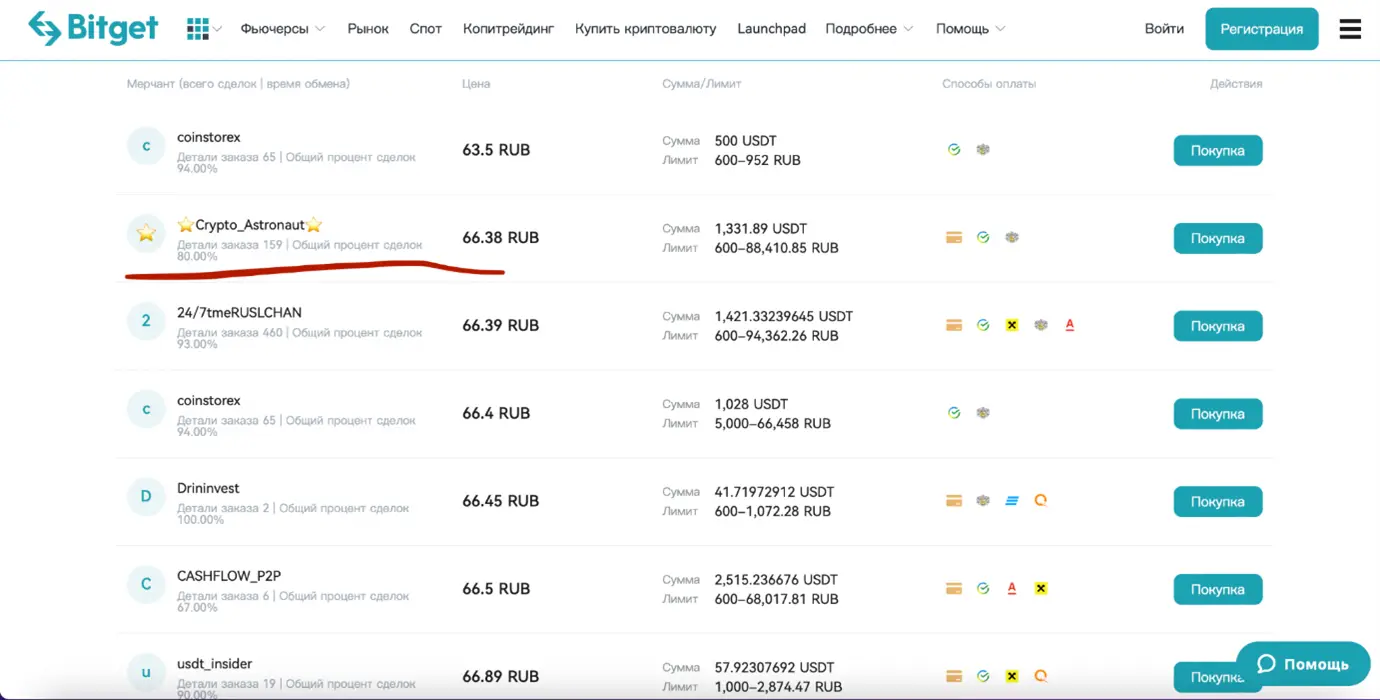The width and height of the screenshot is (1380, 700).
Task: Click blue striped payment icon in Drininvest row
Action: (1012, 501)
